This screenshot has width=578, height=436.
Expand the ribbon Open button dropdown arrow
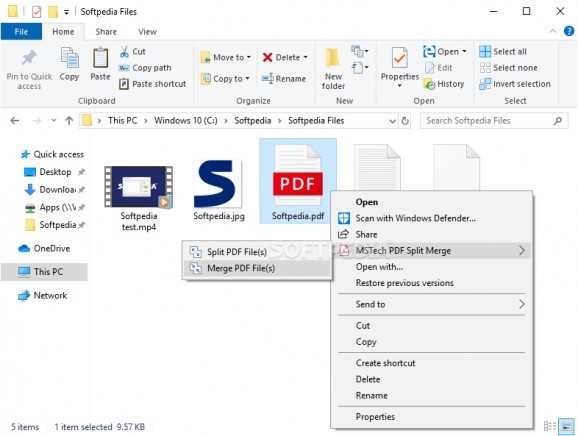(x=464, y=51)
